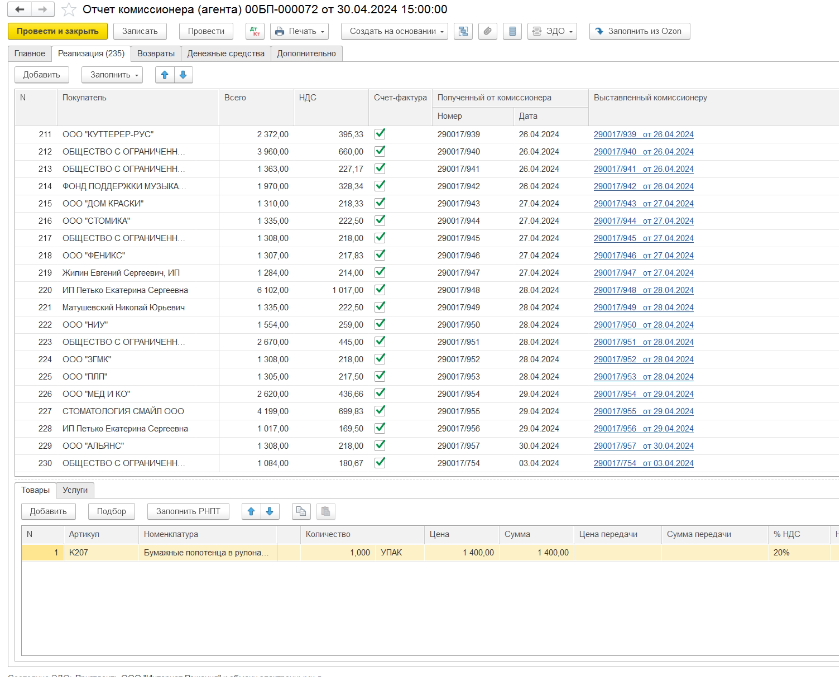
Task: Move goods row down in Товары toolbar
Action: 269,511
